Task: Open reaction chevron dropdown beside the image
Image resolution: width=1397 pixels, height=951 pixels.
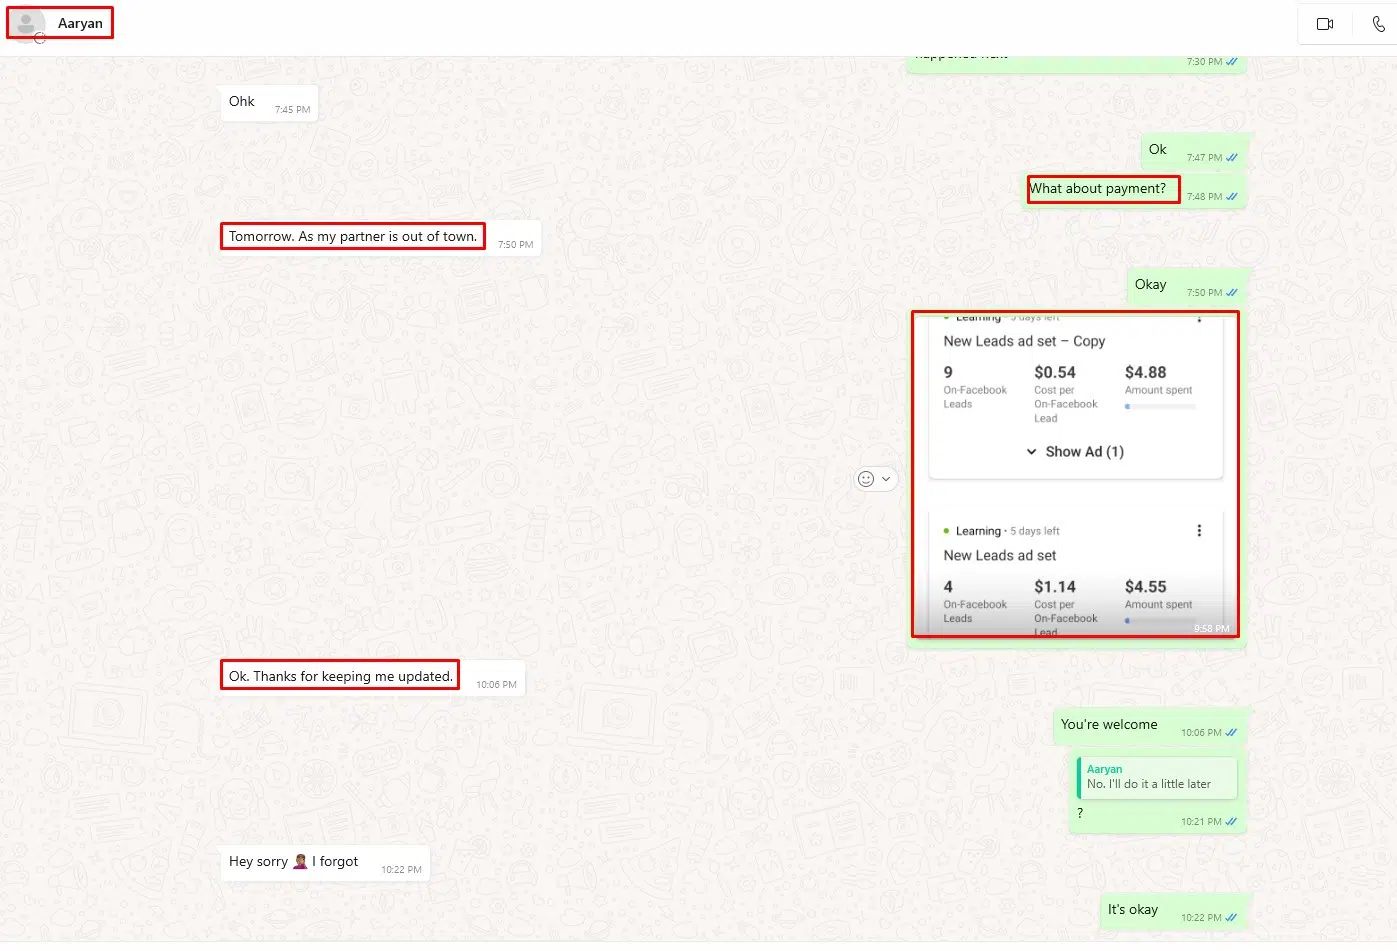Action: (x=886, y=479)
